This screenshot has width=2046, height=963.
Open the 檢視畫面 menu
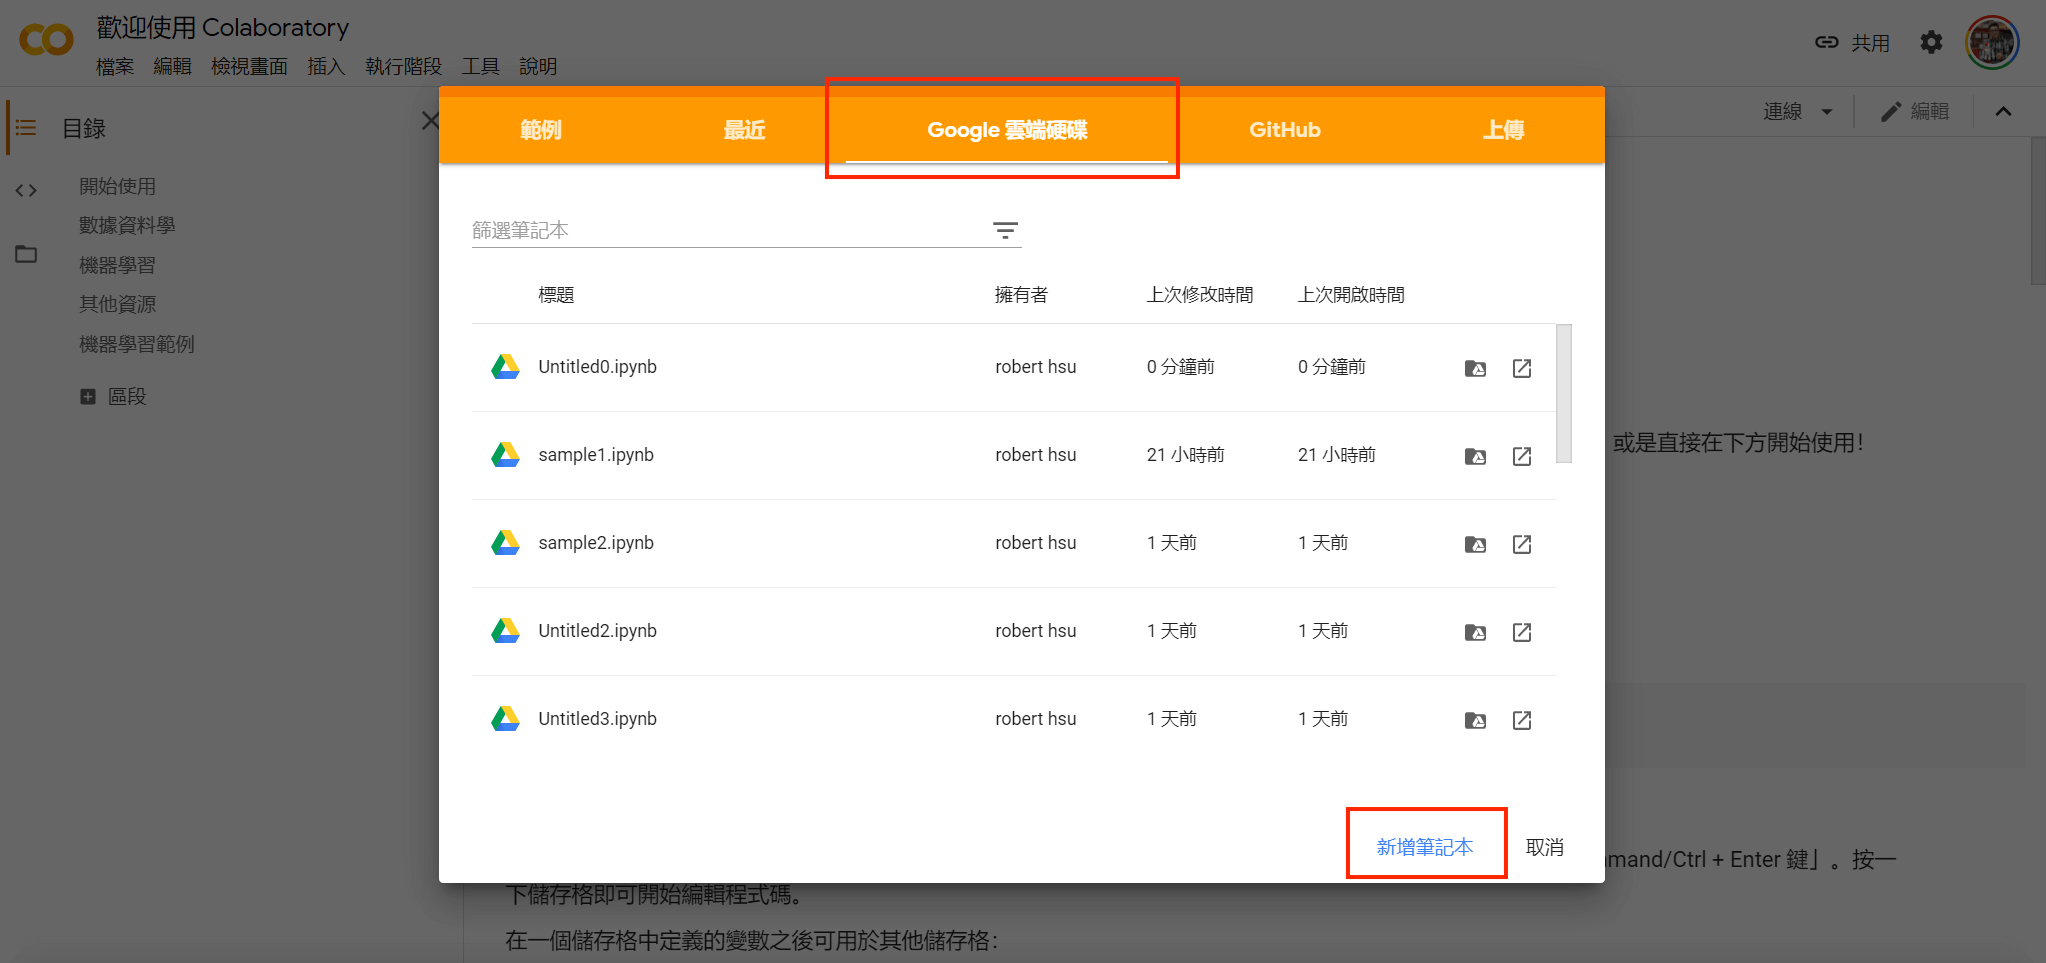coord(249,66)
